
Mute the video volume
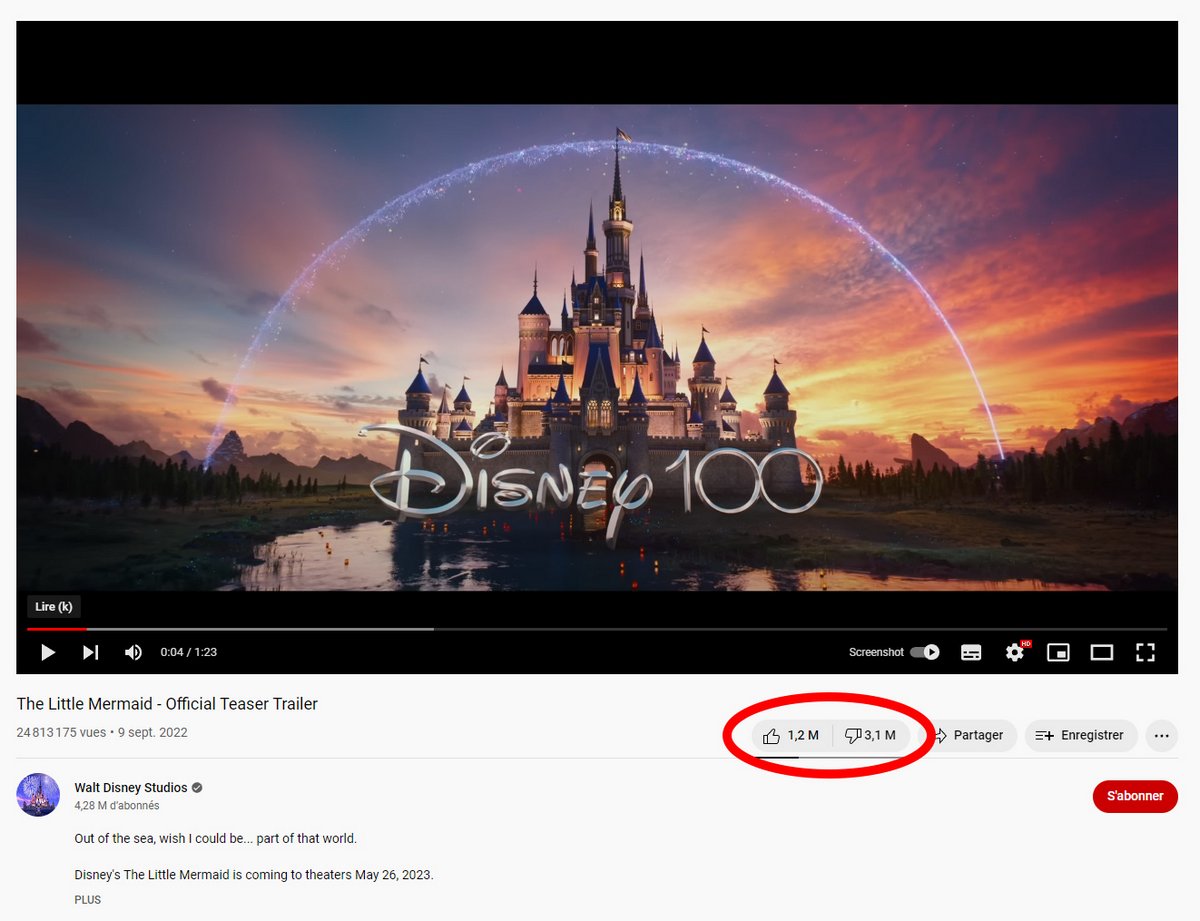click(x=133, y=652)
